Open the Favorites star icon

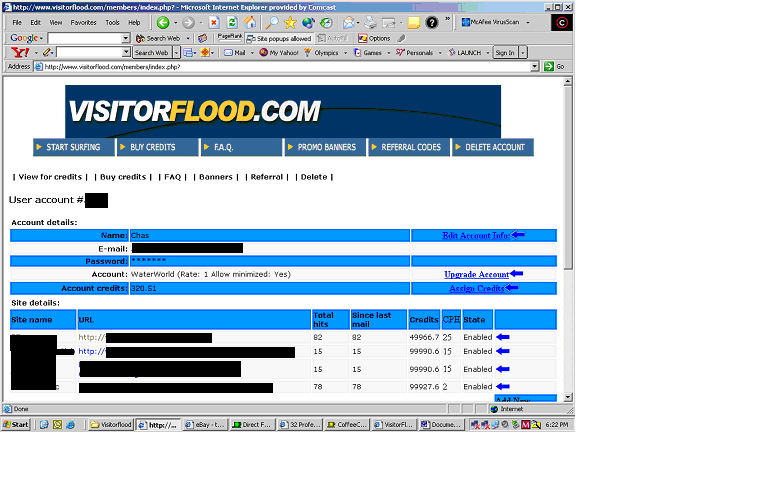[290, 22]
